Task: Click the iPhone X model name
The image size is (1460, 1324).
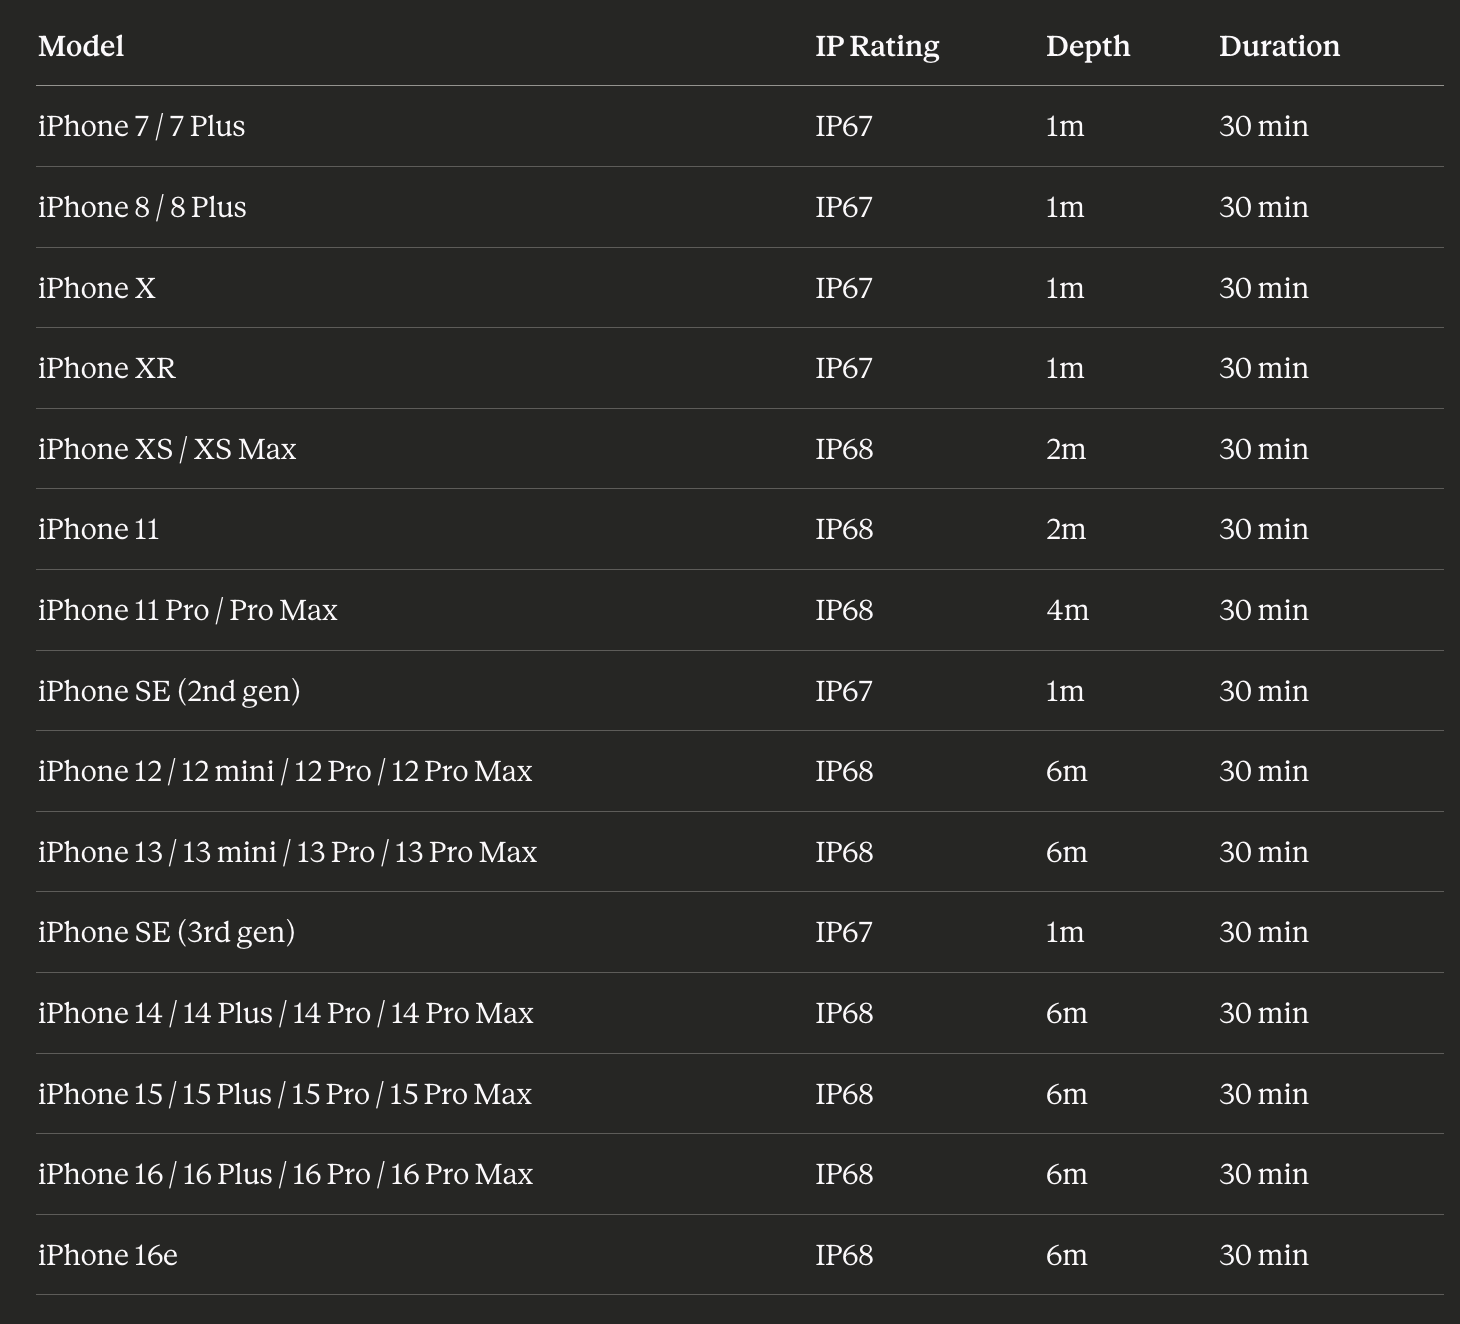Action: 97,288
